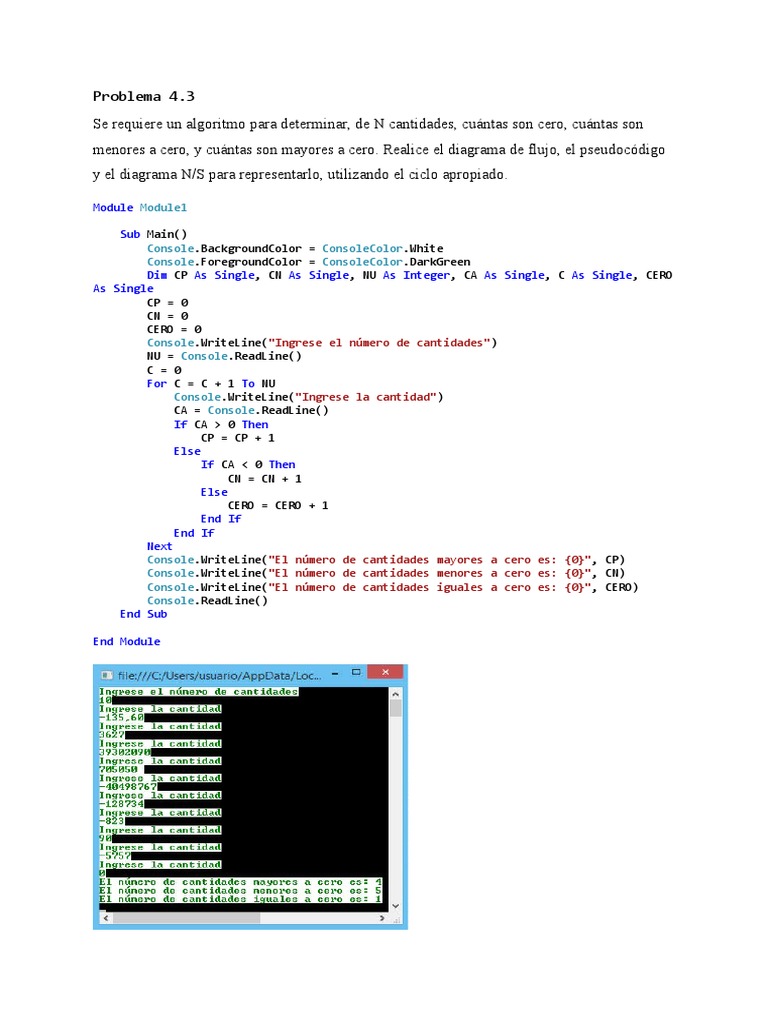Click the 'C = 0' code line
This screenshot has width=768, height=1024.
tap(164, 370)
